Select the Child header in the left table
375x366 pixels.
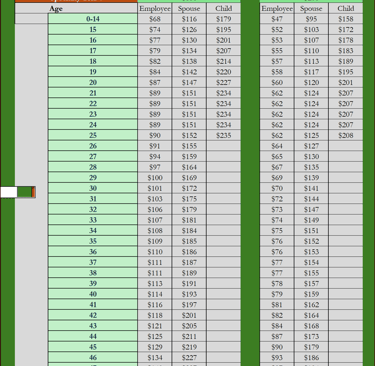pos(224,9)
